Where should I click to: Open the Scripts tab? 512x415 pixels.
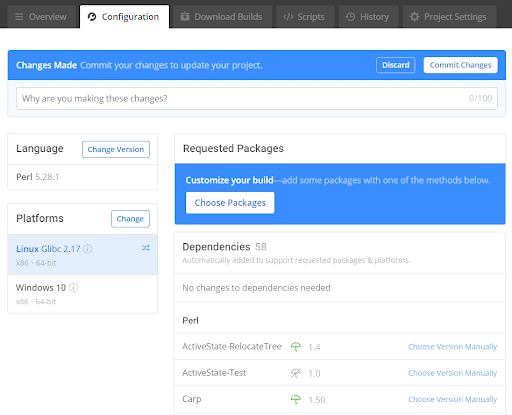tap(305, 17)
